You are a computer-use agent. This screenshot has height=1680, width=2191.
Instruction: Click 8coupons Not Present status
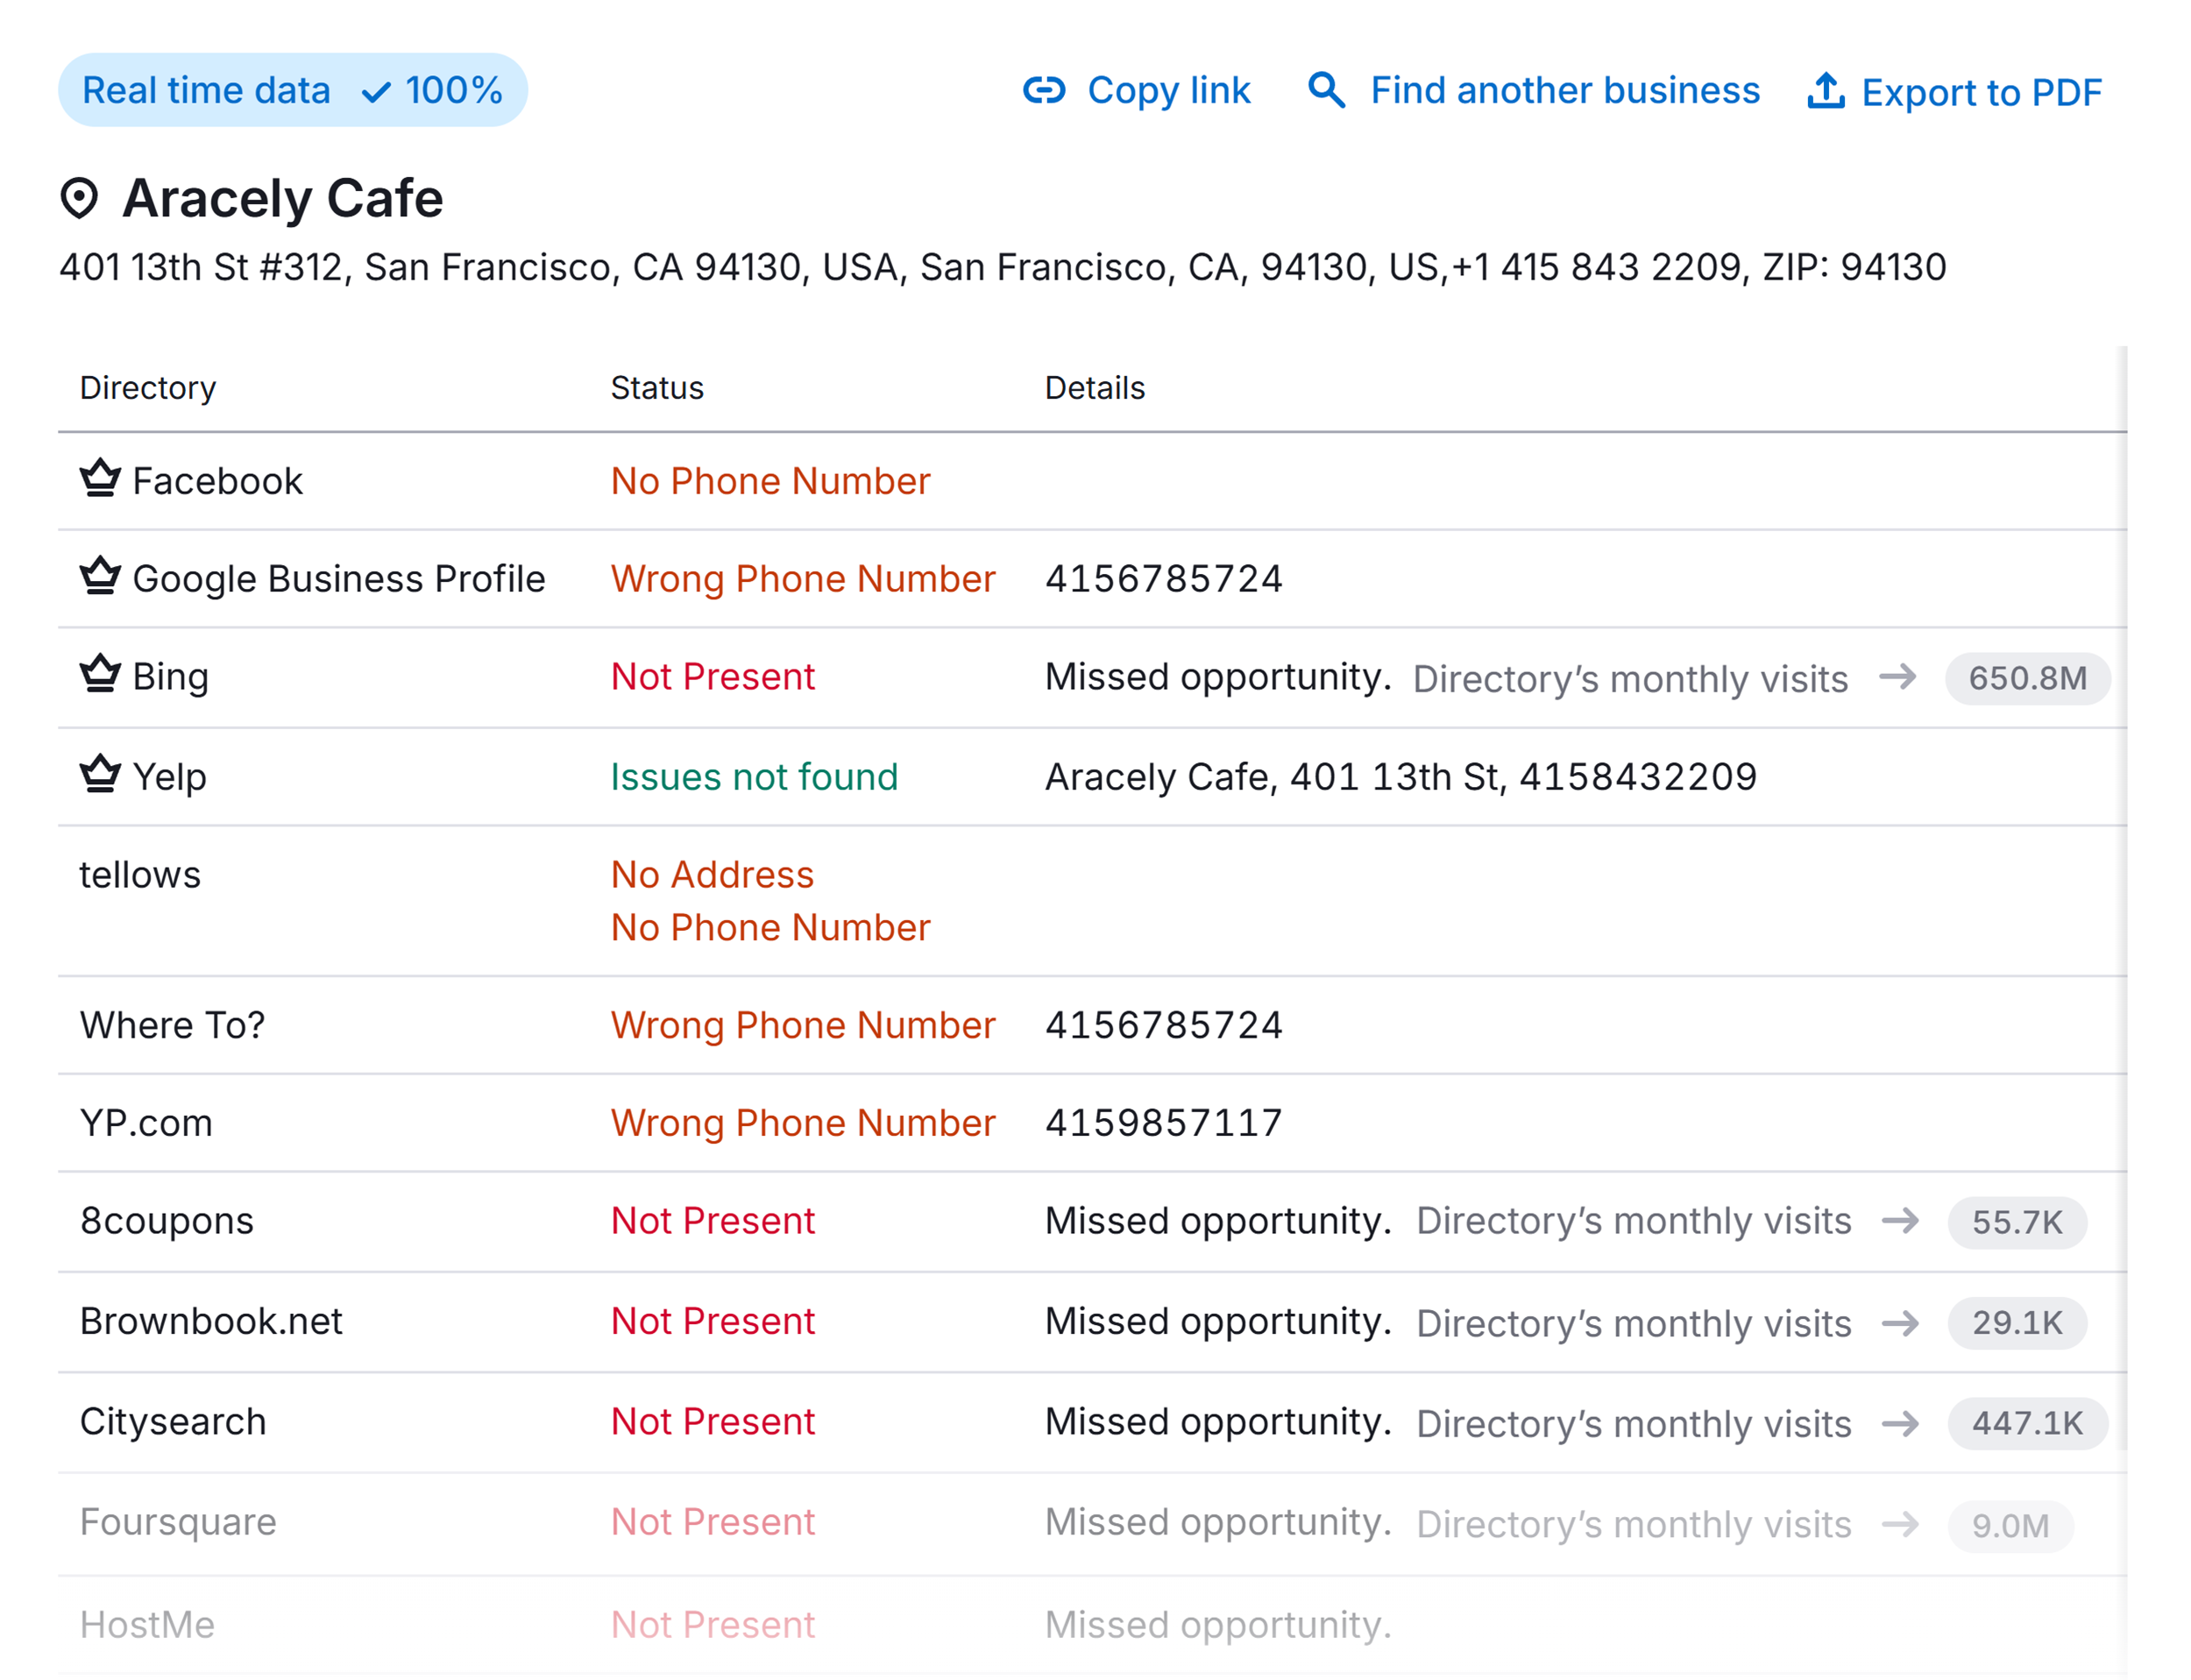pos(713,1221)
